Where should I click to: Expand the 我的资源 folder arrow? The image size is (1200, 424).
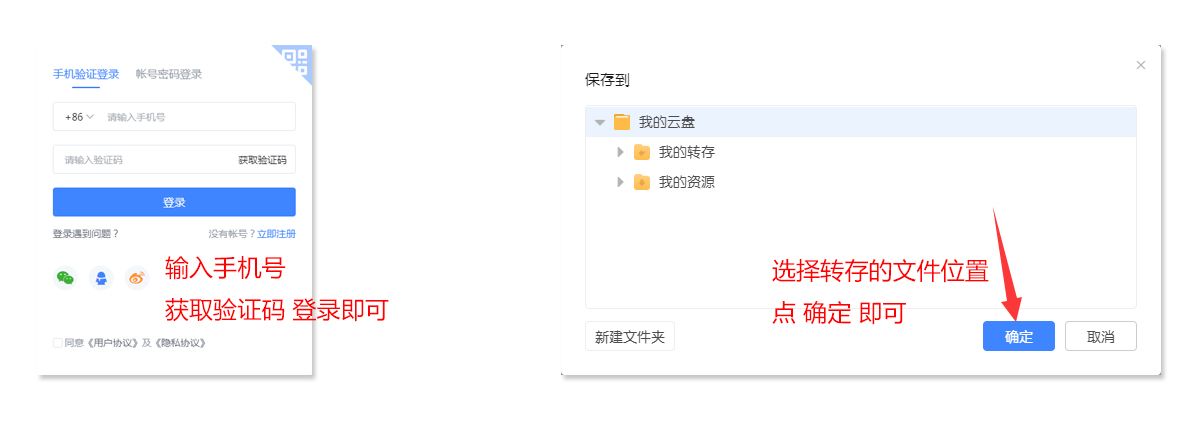(620, 182)
